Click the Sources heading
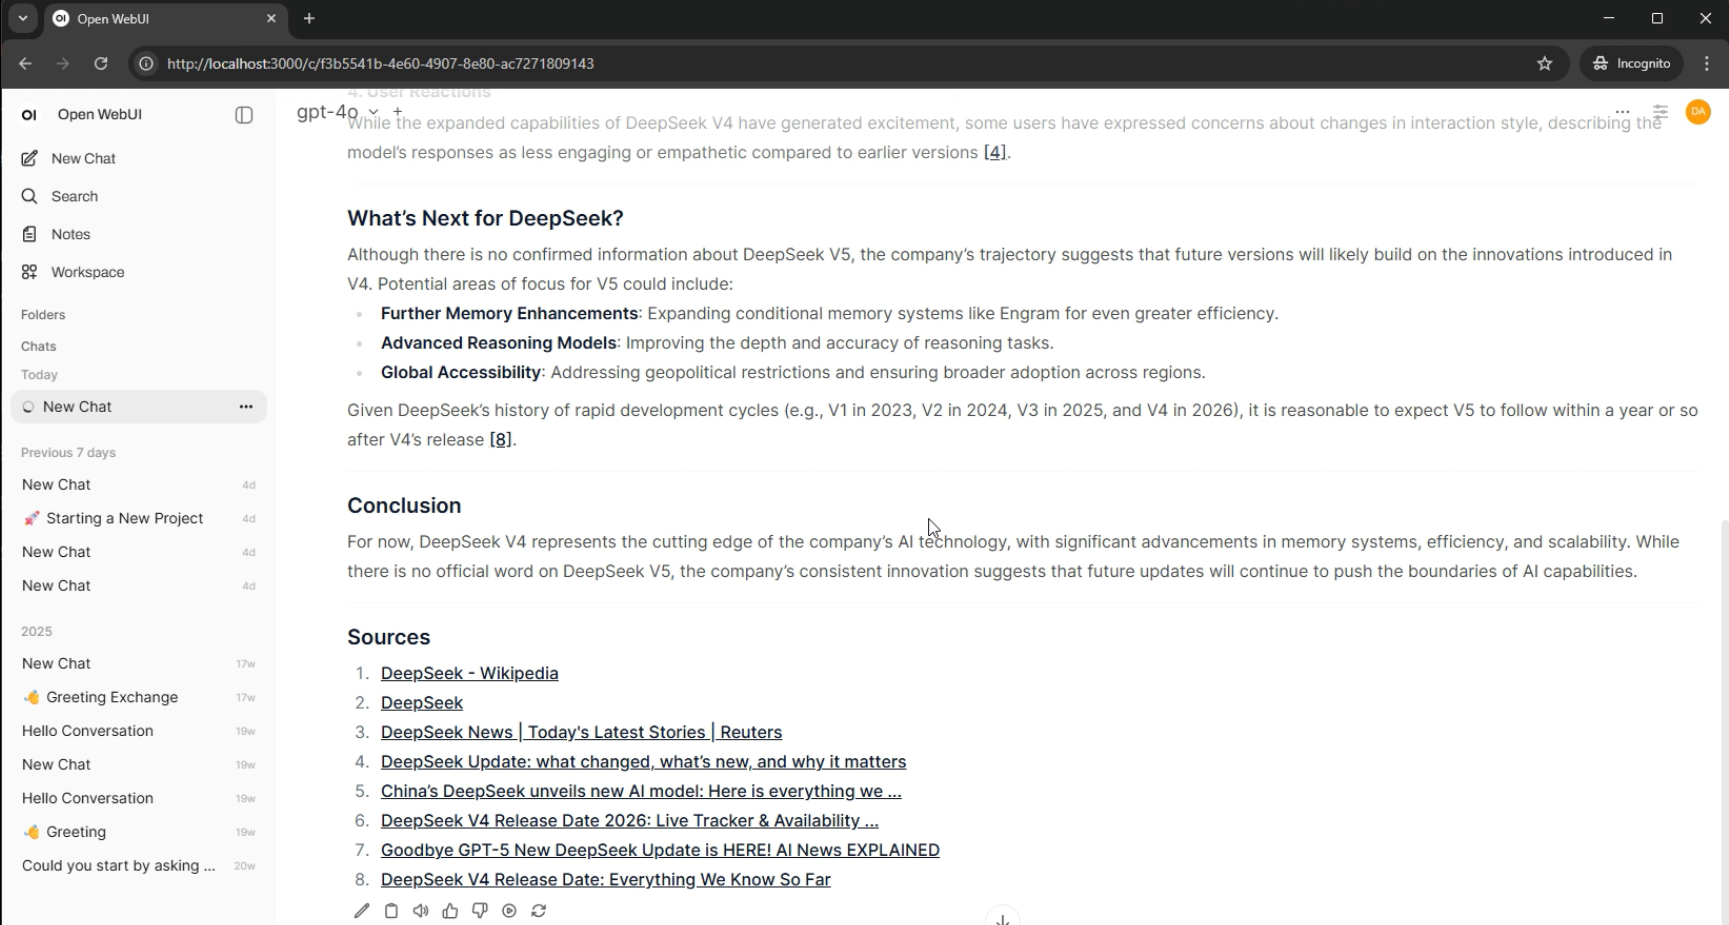Viewport: 1729px width, 925px height. [388, 637]
